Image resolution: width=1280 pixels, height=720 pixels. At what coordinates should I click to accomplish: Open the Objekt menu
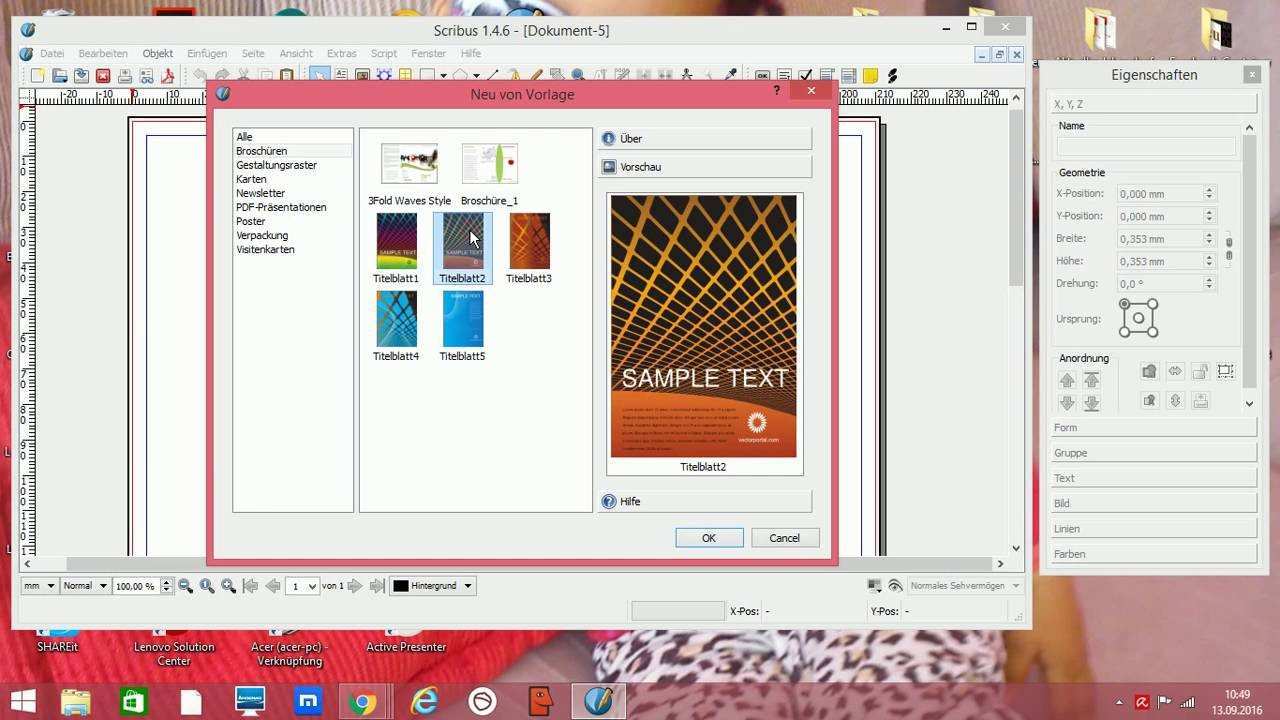[157, 53]
